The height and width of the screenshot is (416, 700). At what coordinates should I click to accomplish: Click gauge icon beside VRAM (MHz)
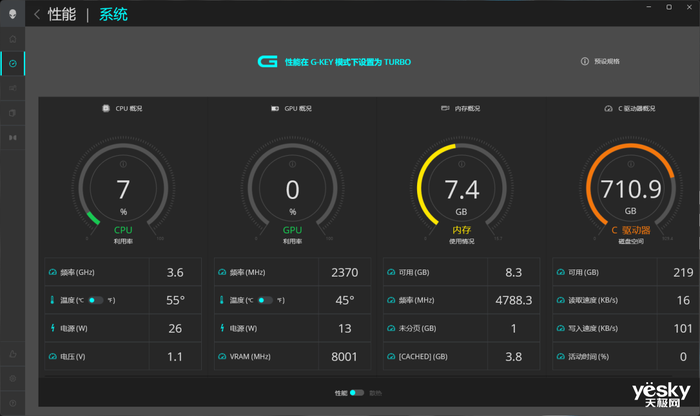tap(222, 356)
